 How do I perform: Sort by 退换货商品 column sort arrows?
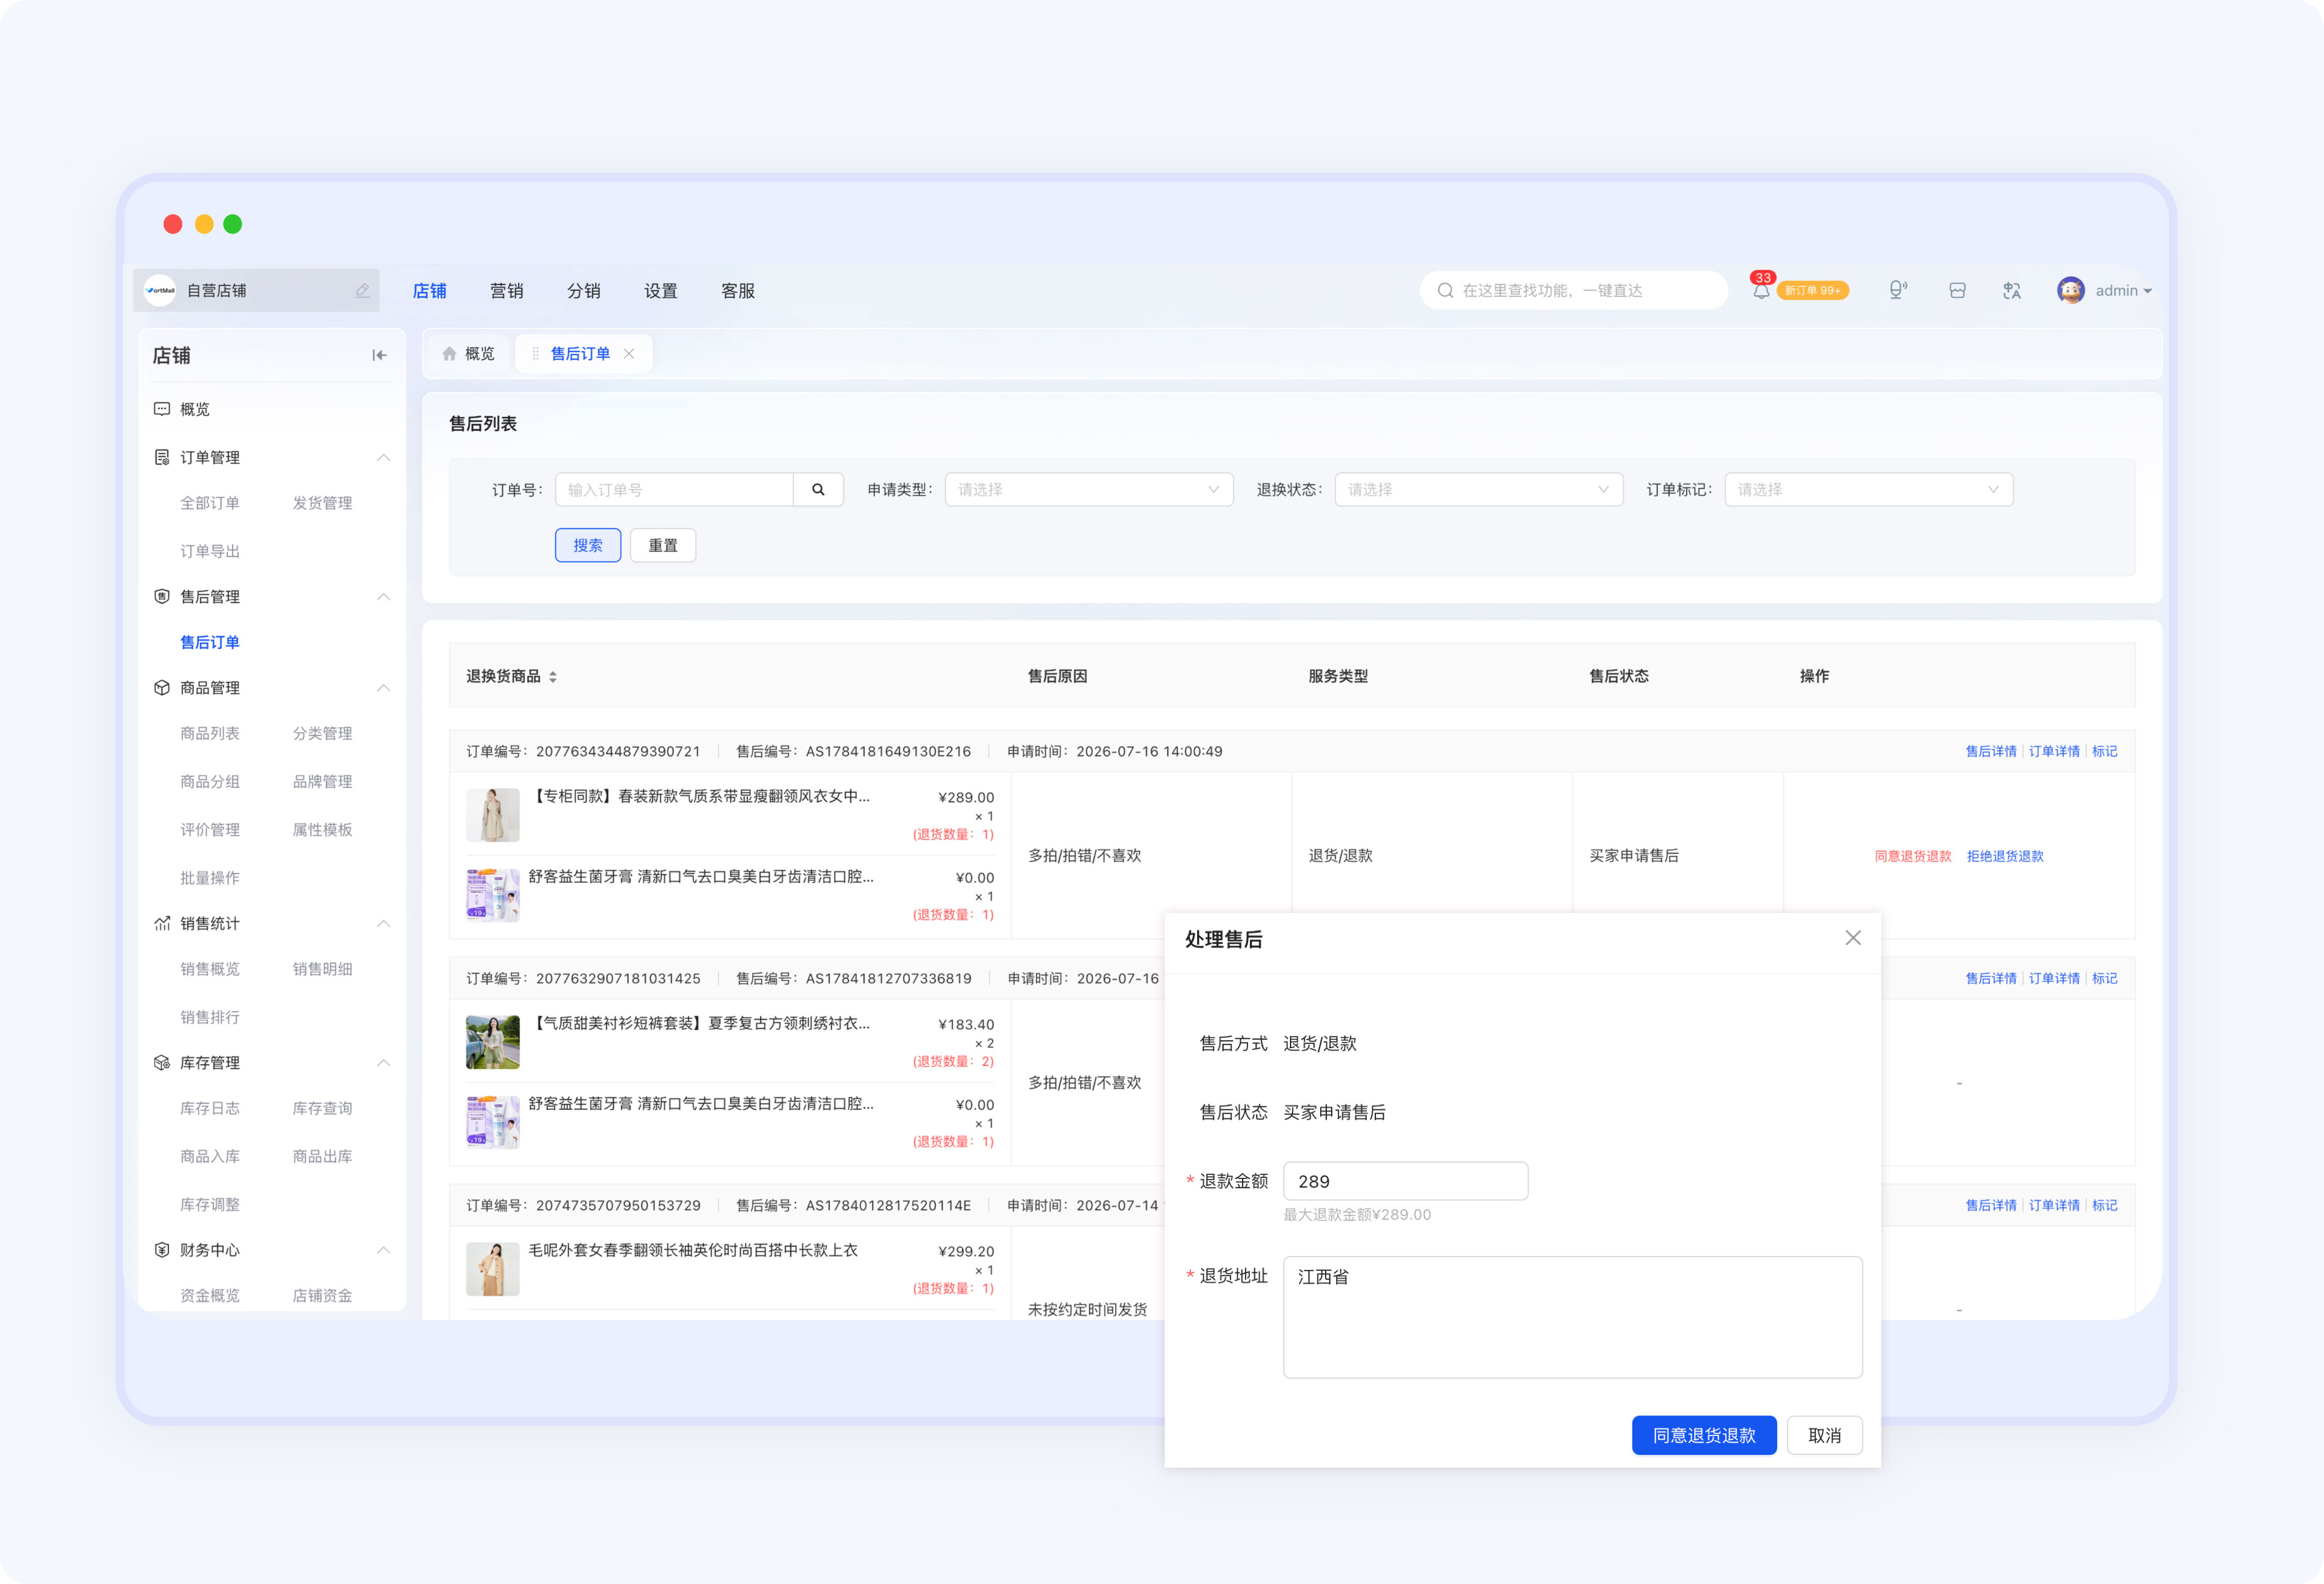pos(553,677)
